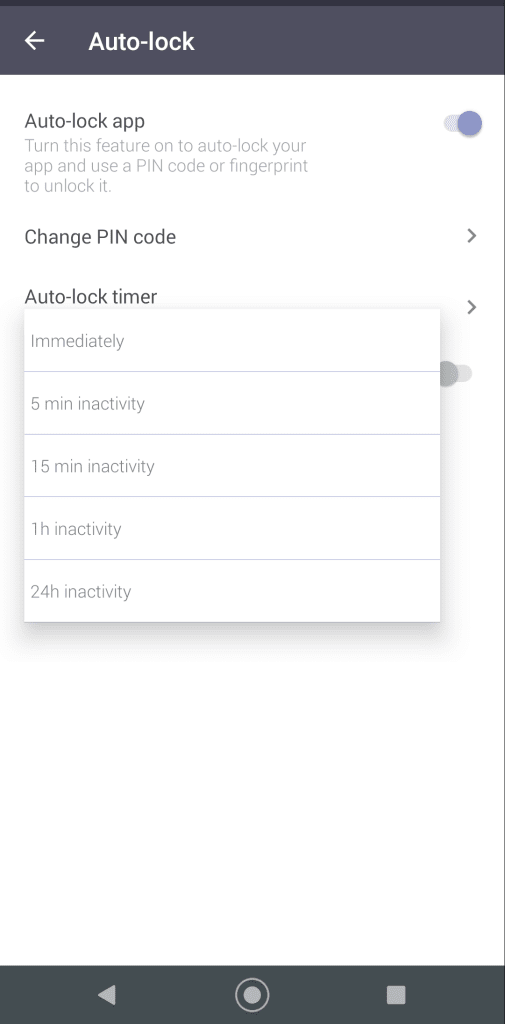Go back using the header arrow
Viewport: 505px width, 1024px height.
34,40
